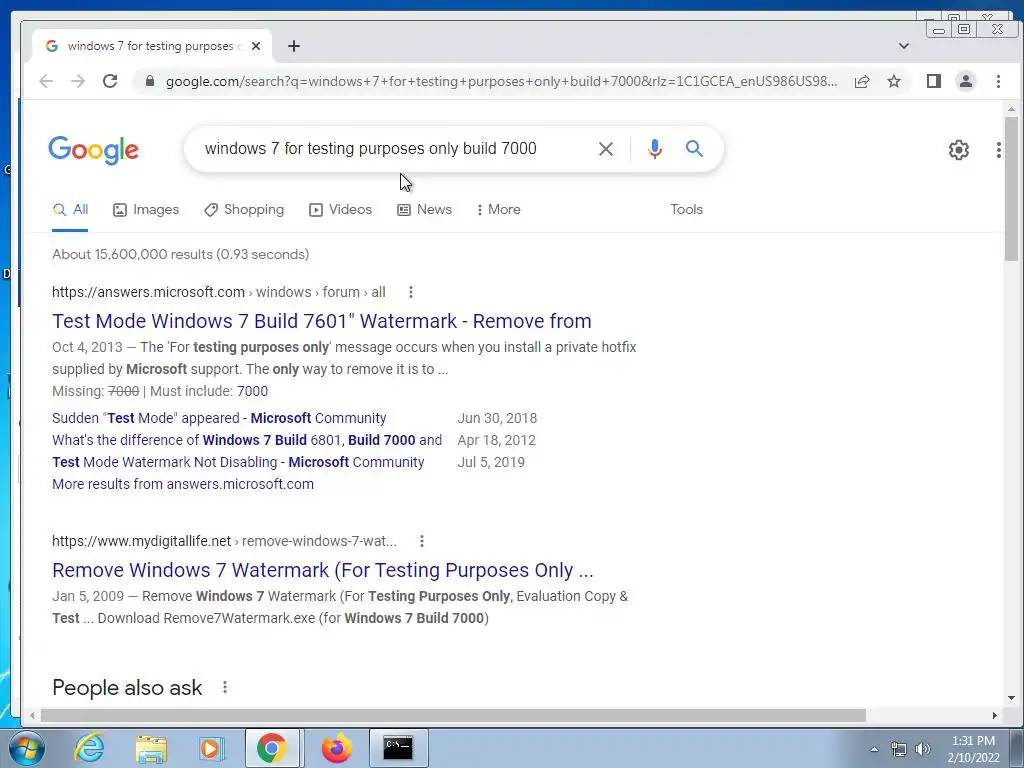Go to the Google logo homepage
1024x768 pixels.
tap(93, 150)
